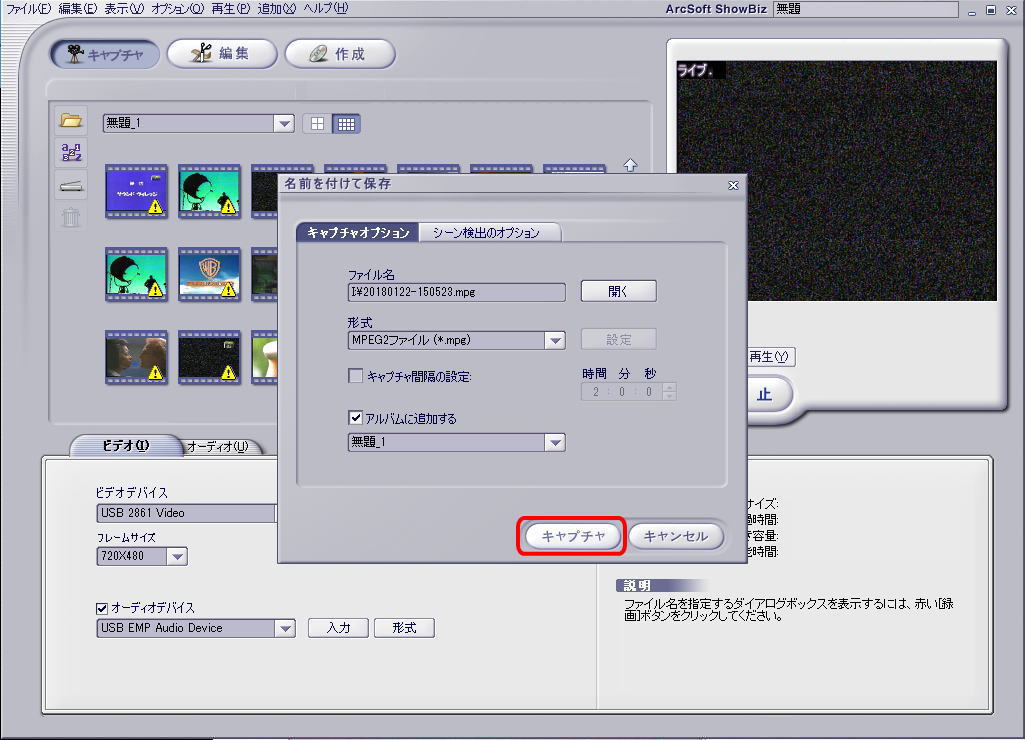Click the scanner acquire icon
The image size is (1025, 740).
(71, 186)
